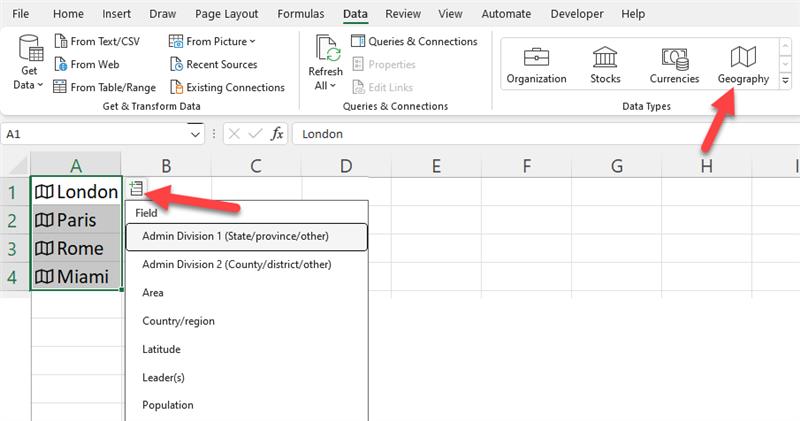Click From Web data source
Screen dimensions: 800x421
(x=87, y=64)
